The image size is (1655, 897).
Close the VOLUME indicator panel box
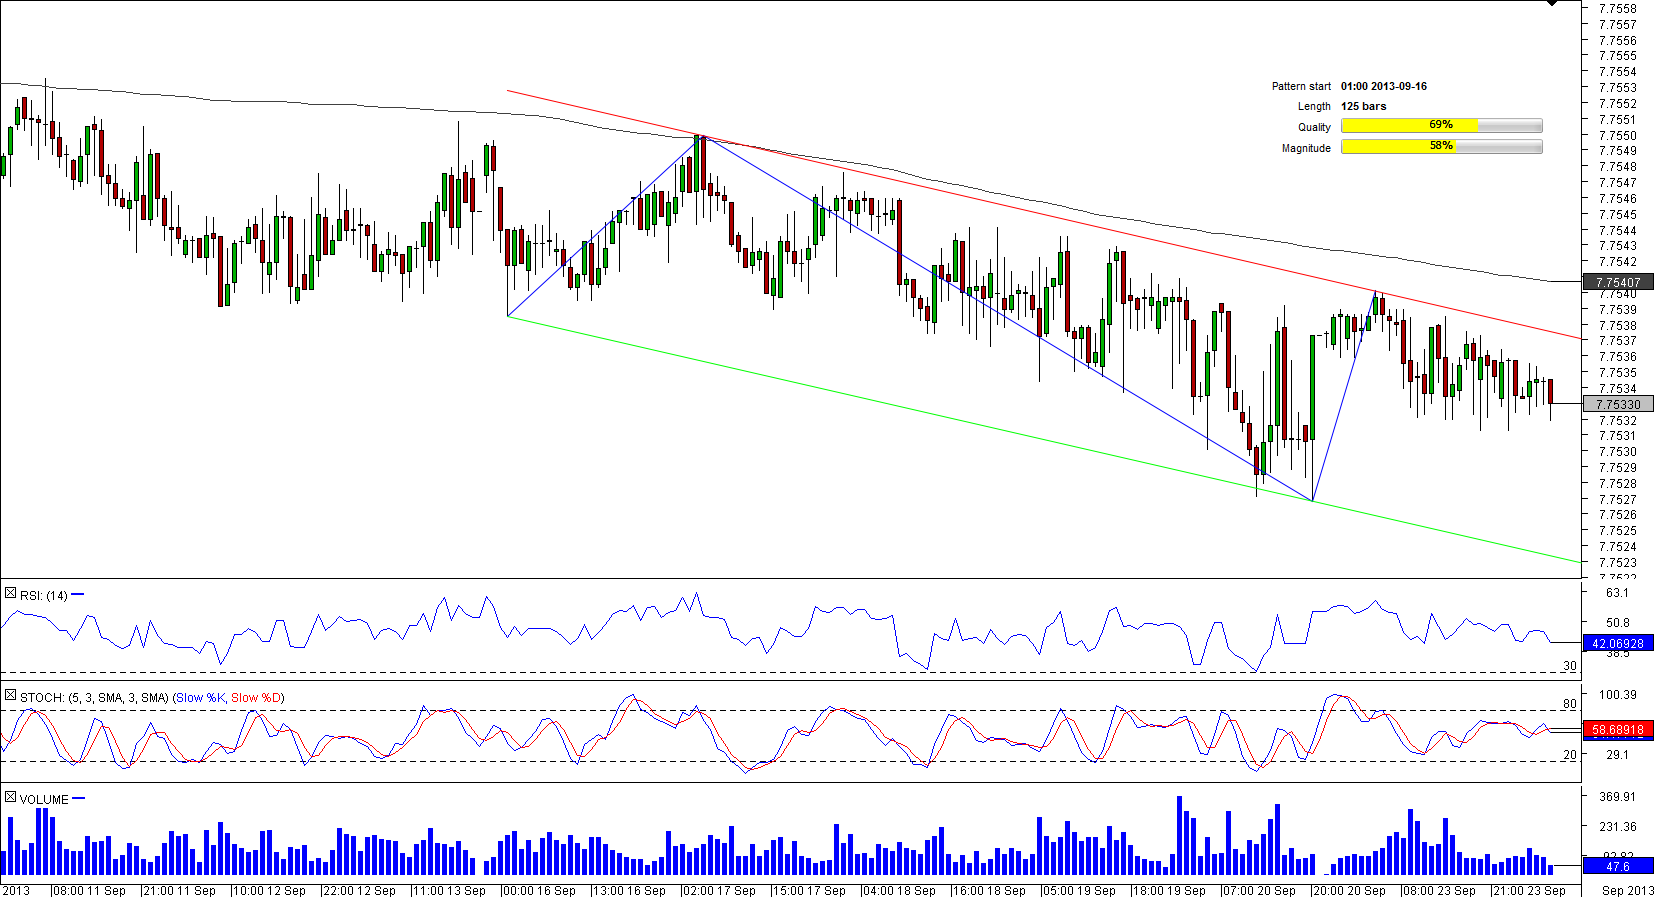point(10,798)
